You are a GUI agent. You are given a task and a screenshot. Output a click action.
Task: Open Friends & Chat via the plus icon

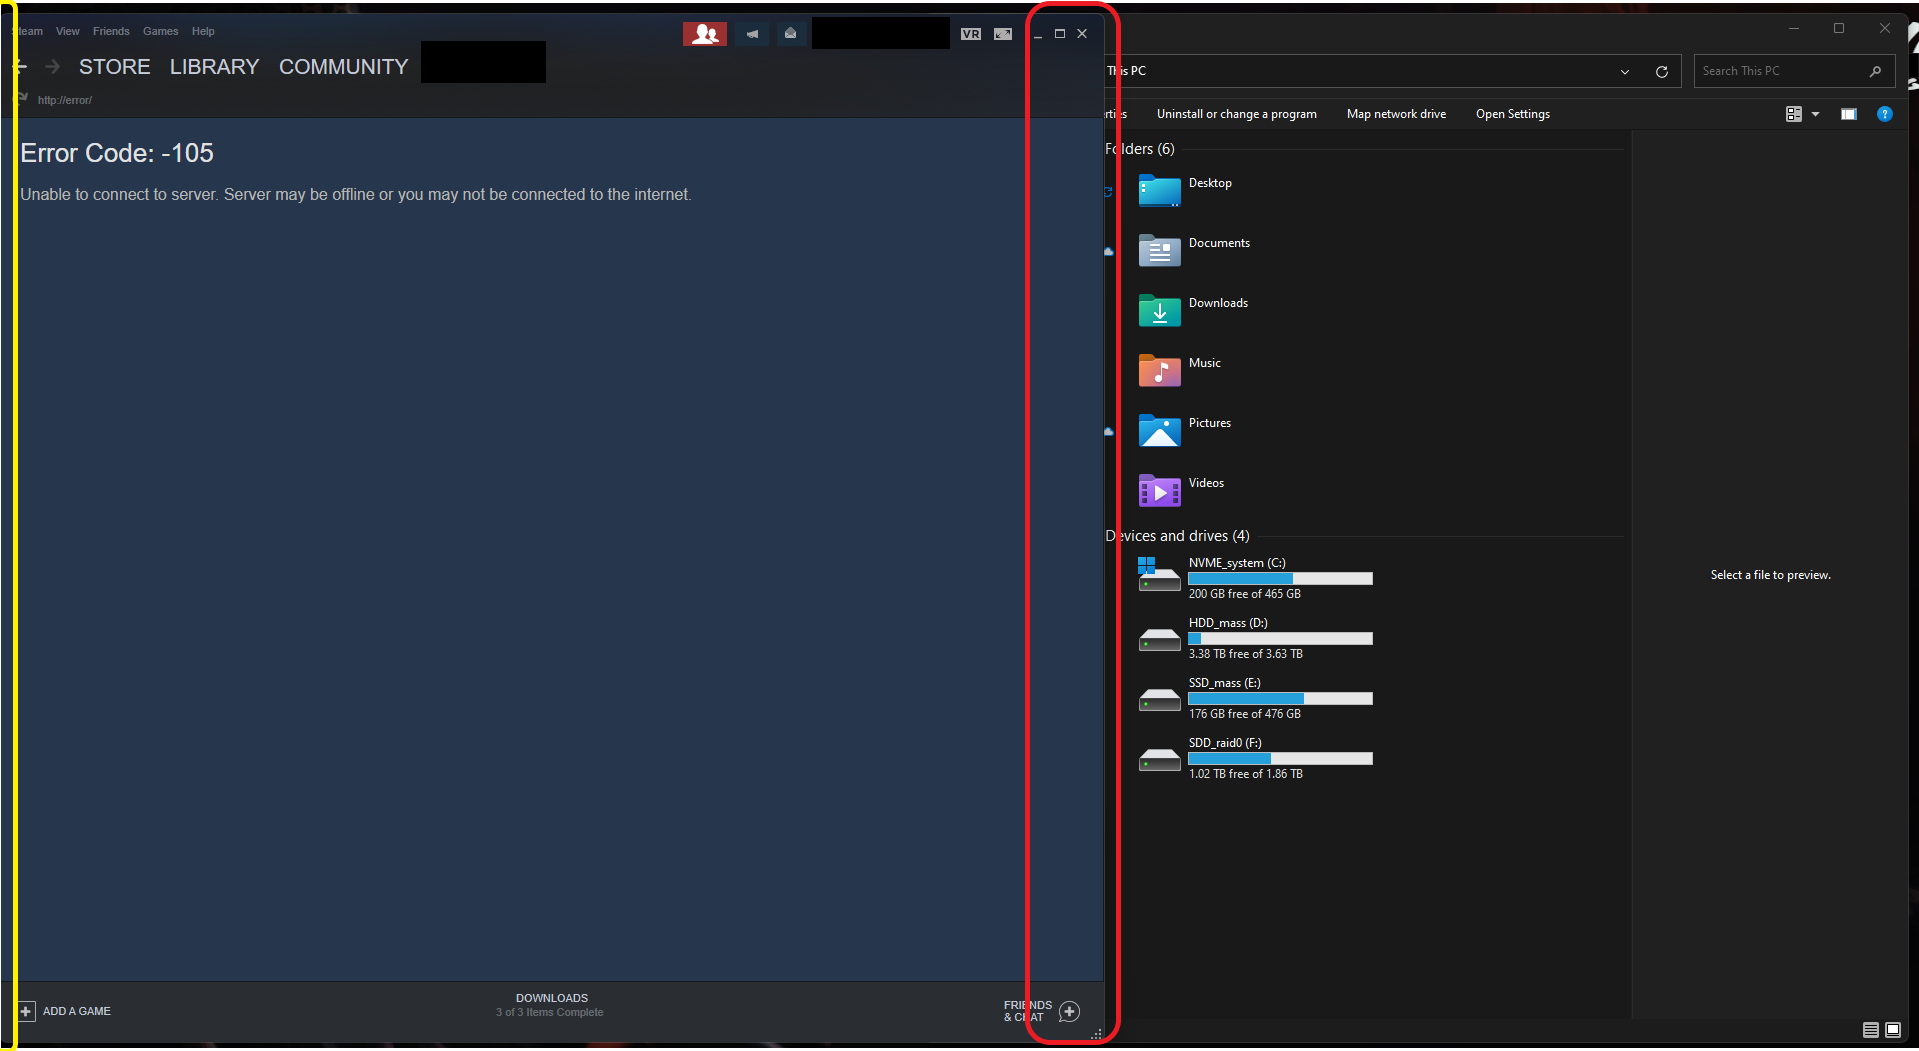click(1069, 1011)
